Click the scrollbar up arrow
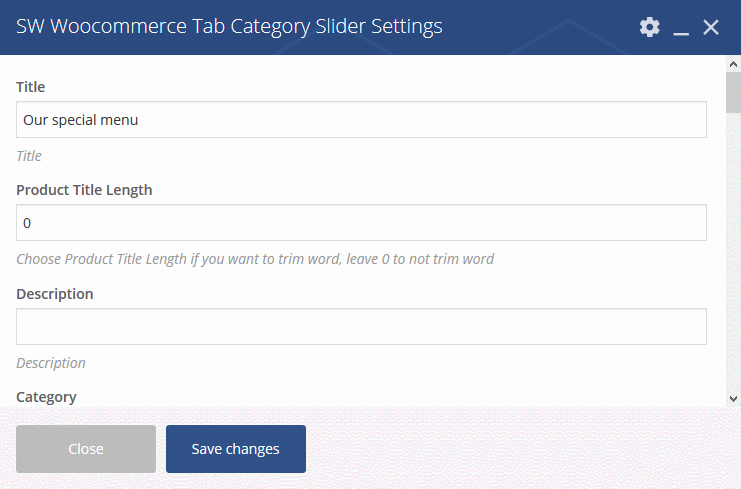The image size is (741, 489). click(x=733, y=64)
